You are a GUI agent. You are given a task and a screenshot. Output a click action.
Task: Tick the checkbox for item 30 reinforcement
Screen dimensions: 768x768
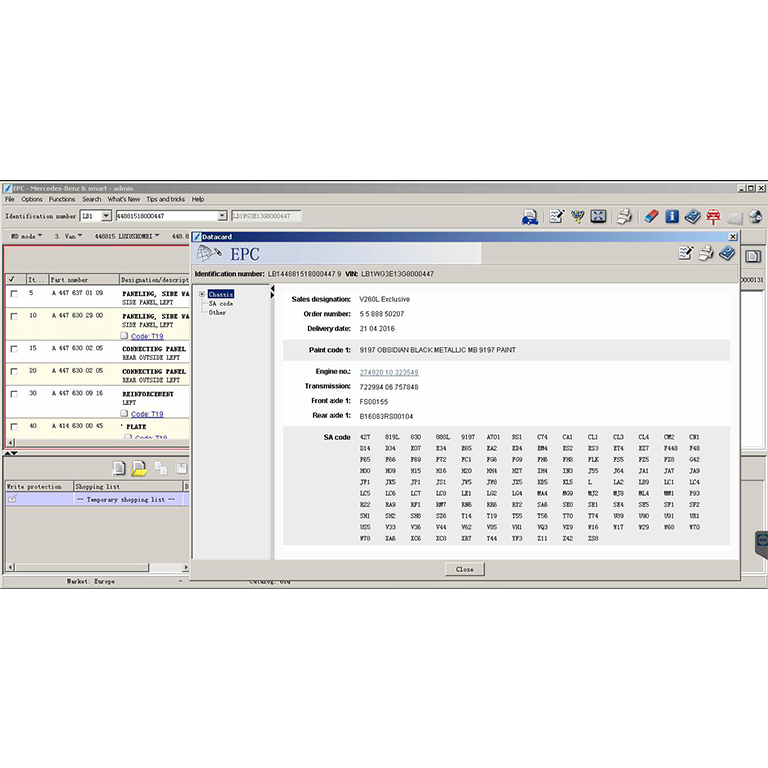14,394
